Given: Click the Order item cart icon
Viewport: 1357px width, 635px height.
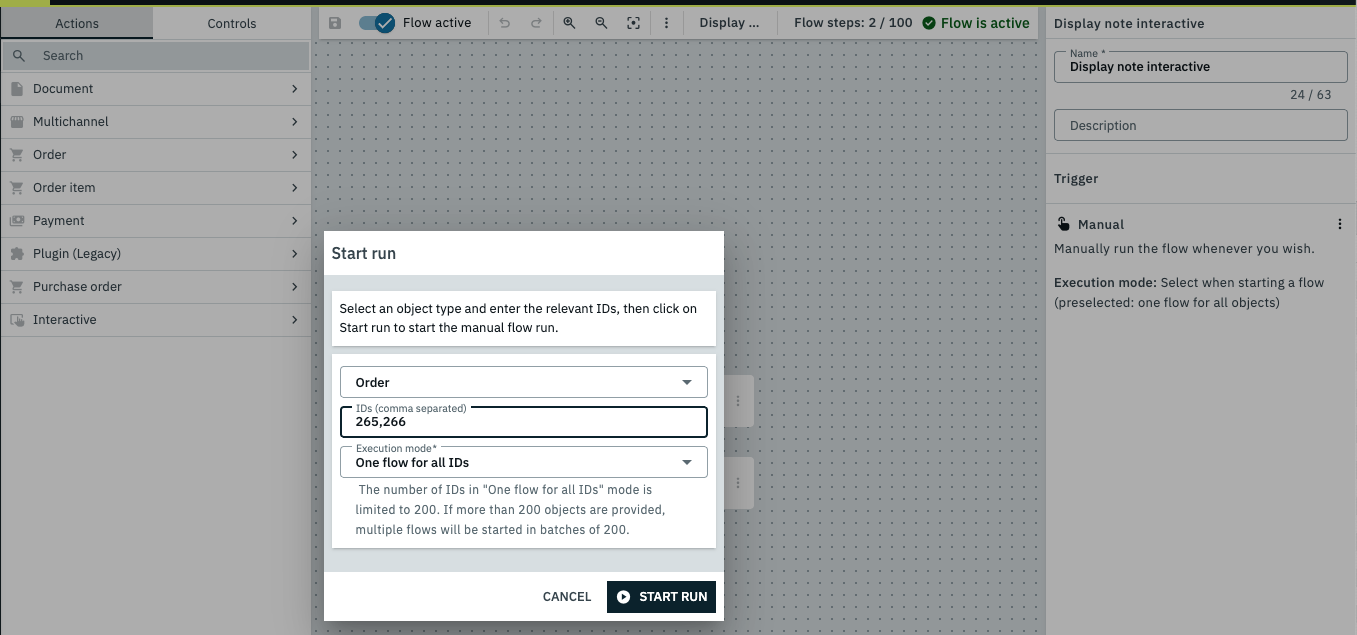Looking at the screenshot, I should click(17, 188).
